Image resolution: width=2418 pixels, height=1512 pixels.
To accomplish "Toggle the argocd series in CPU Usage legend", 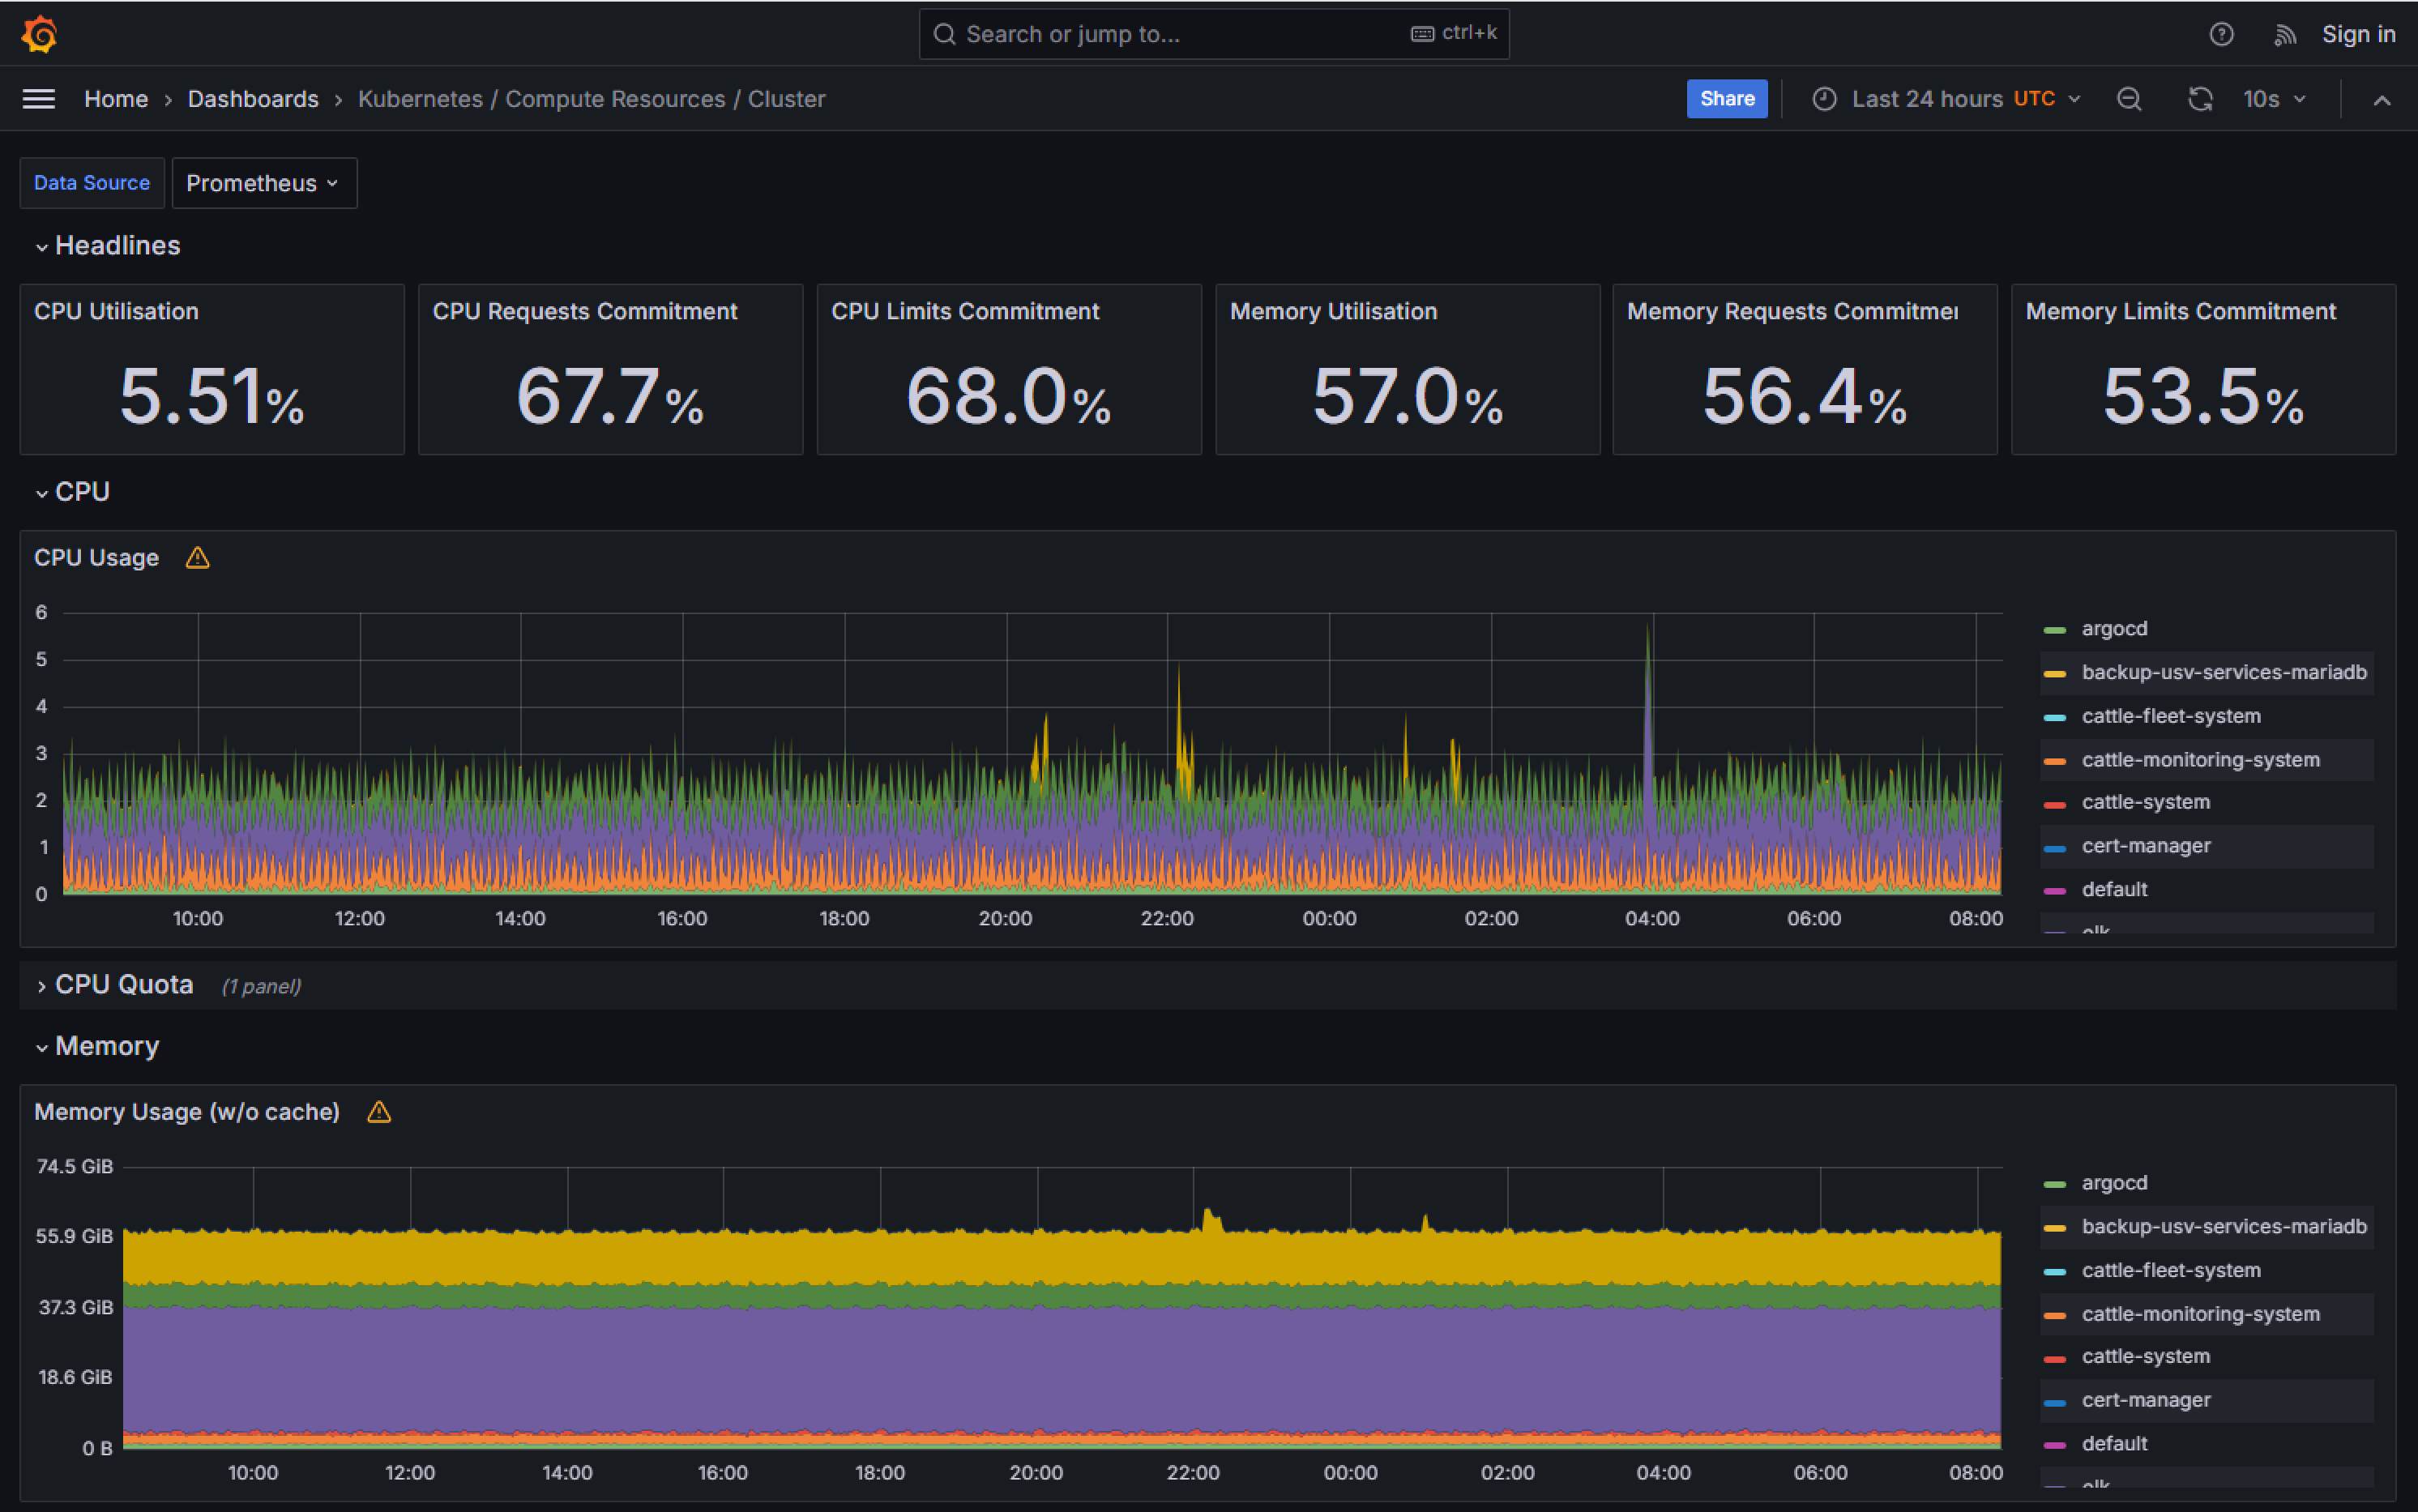I will (x=2113, y=628).
